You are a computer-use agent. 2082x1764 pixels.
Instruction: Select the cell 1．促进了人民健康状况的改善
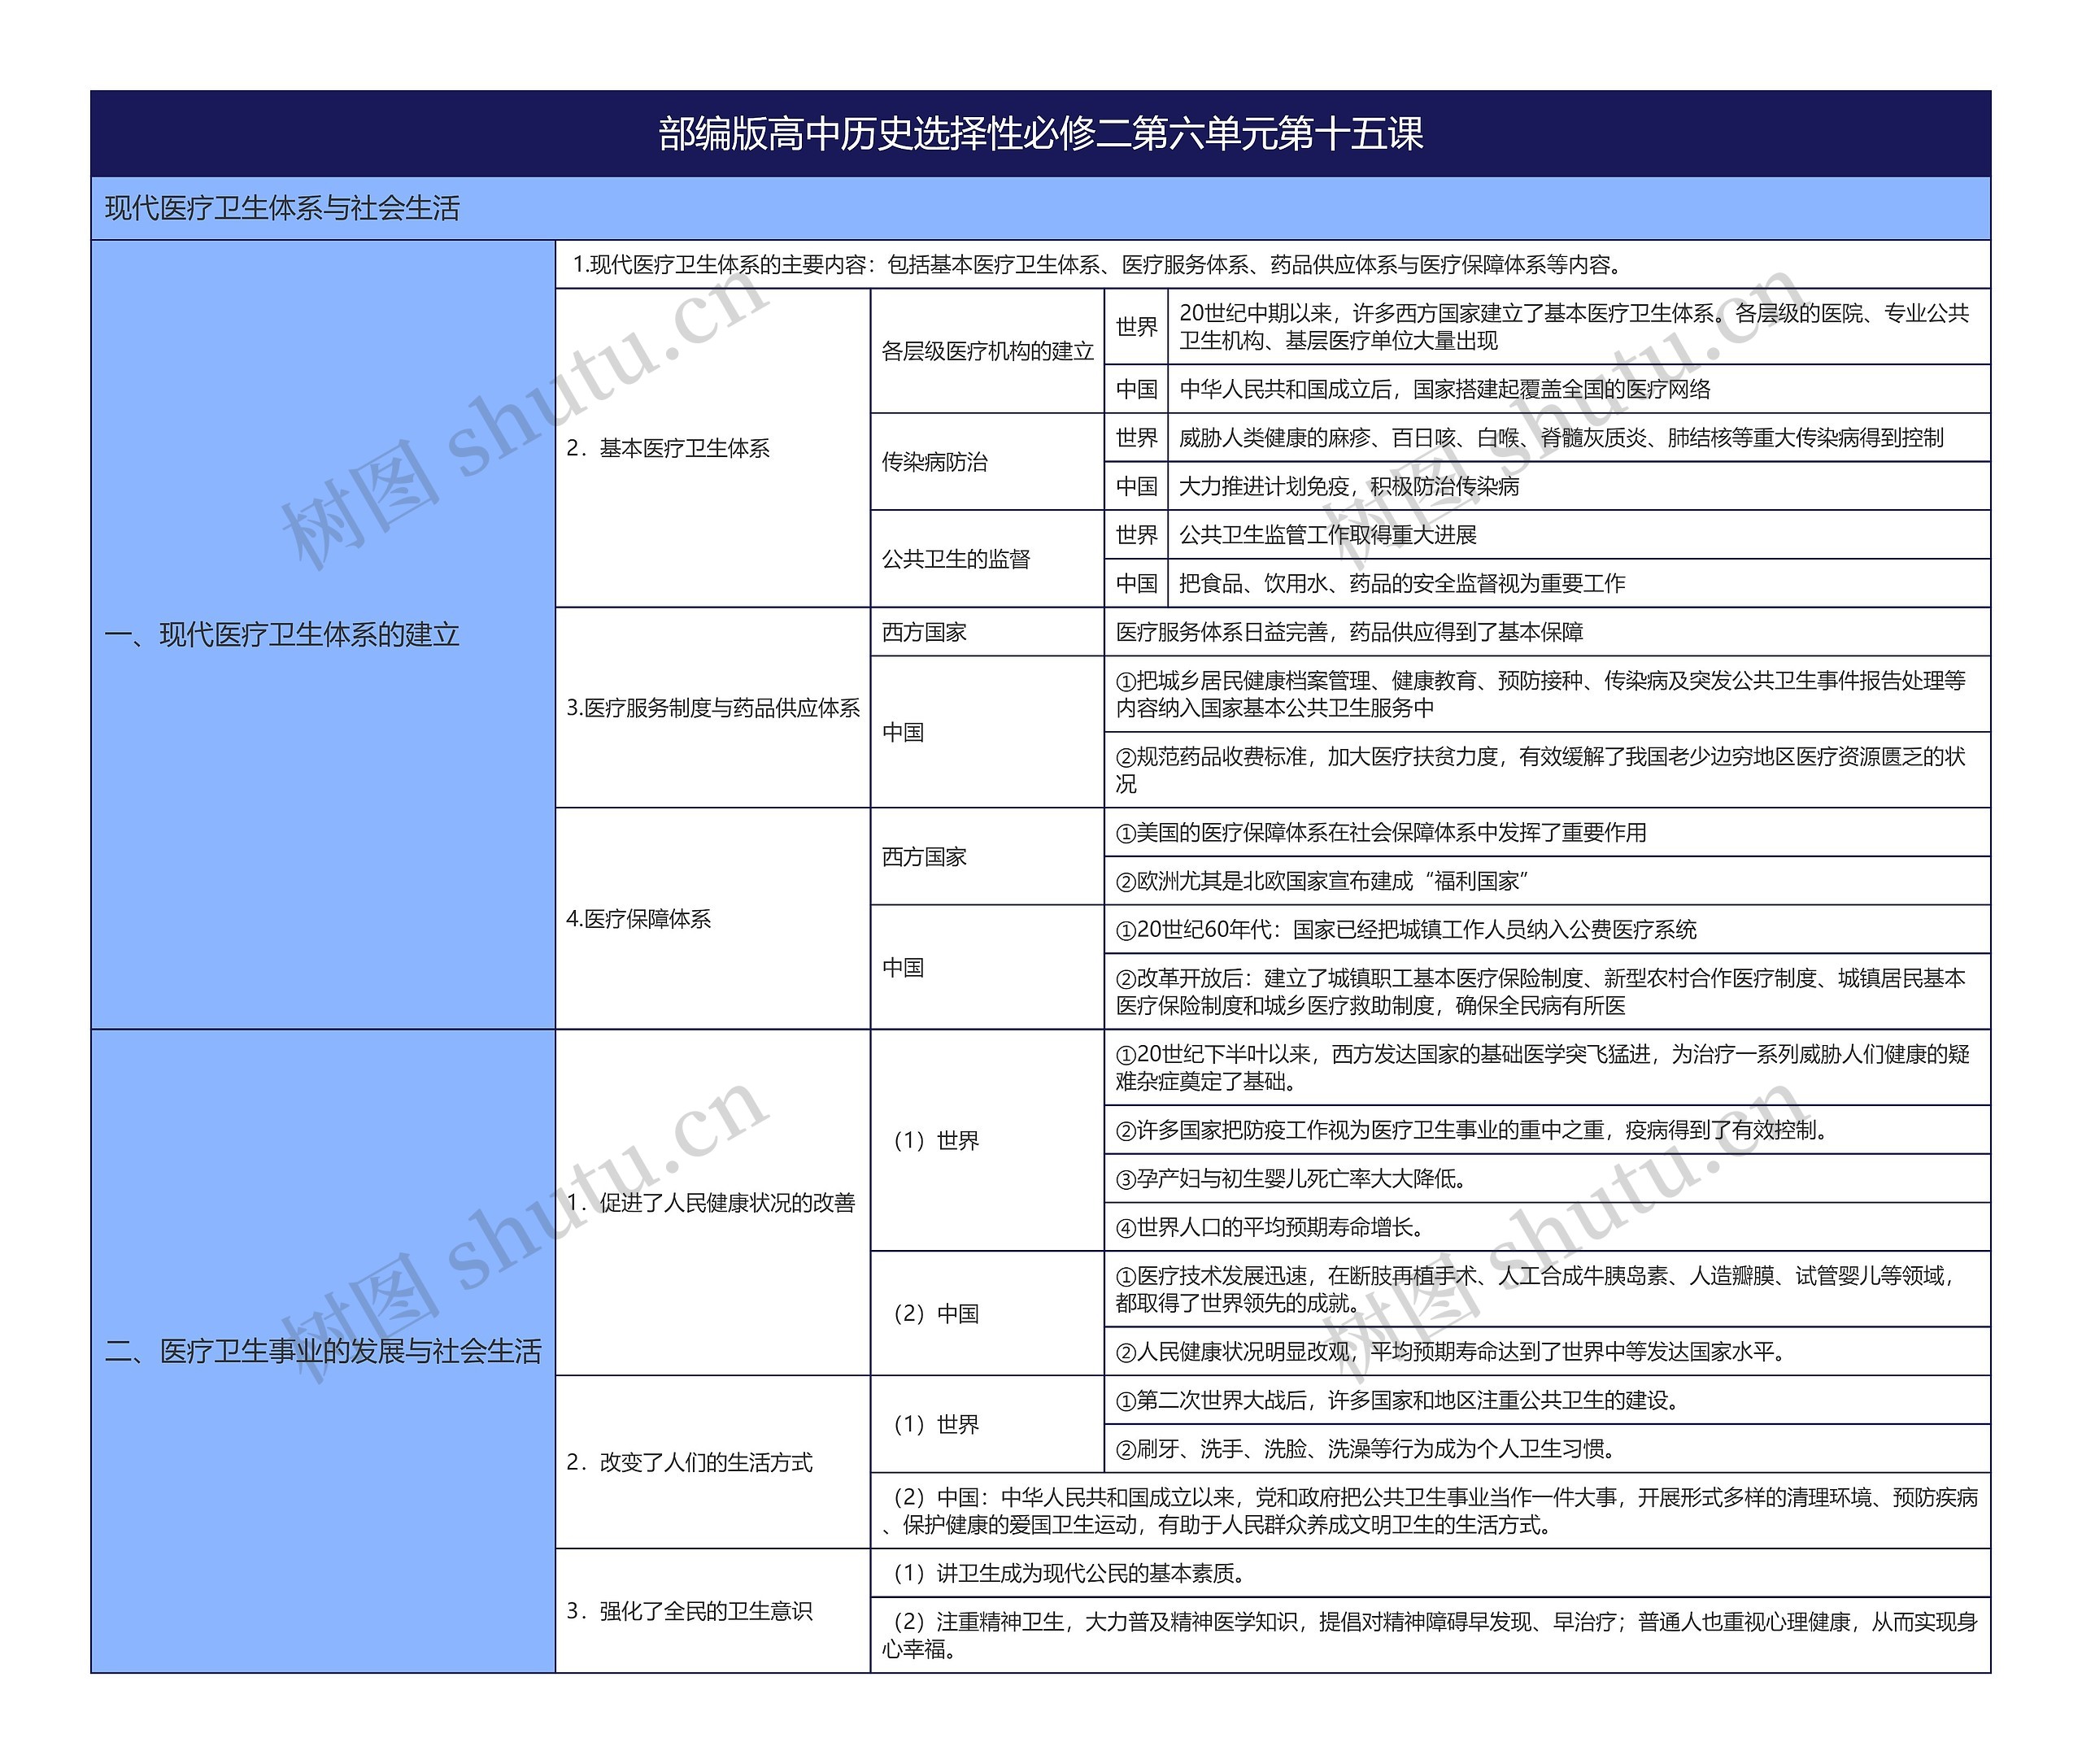click(x=713, y=1203)
